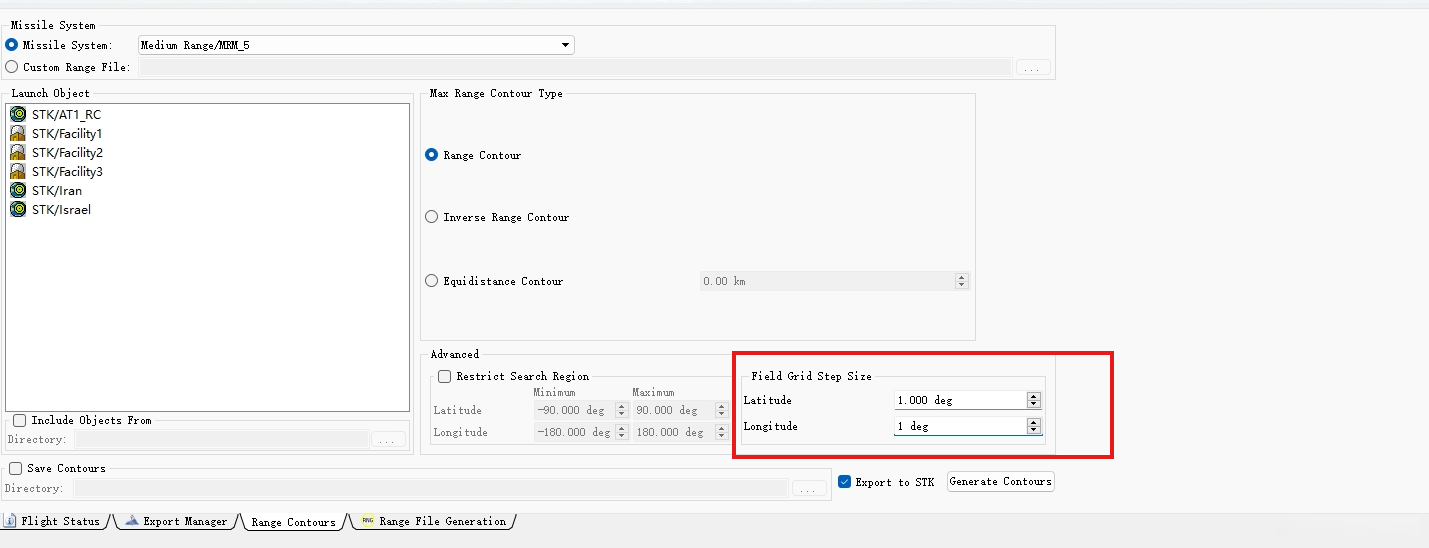This screenshot has height=548, width=1429.
Task: Click the Maximum Longitude 180.000 spinner arrows
Action: point(721,432)
